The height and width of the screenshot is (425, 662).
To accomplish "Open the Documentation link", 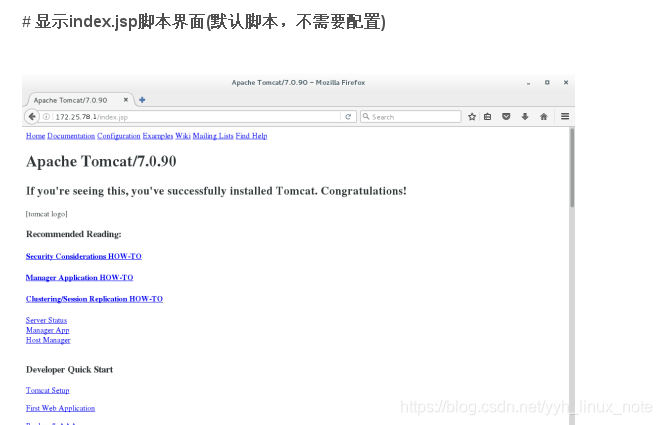I will (x=71, y=136).
